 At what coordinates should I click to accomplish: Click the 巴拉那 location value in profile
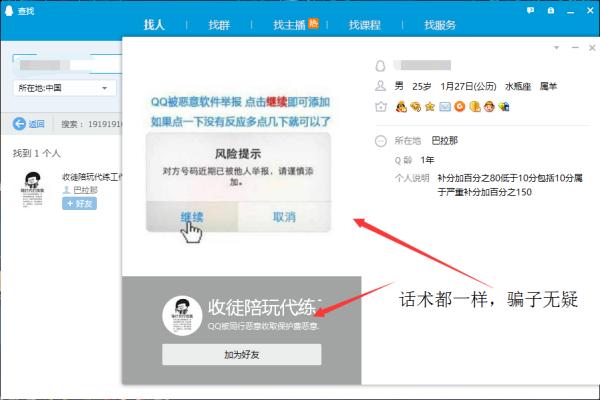445,141
